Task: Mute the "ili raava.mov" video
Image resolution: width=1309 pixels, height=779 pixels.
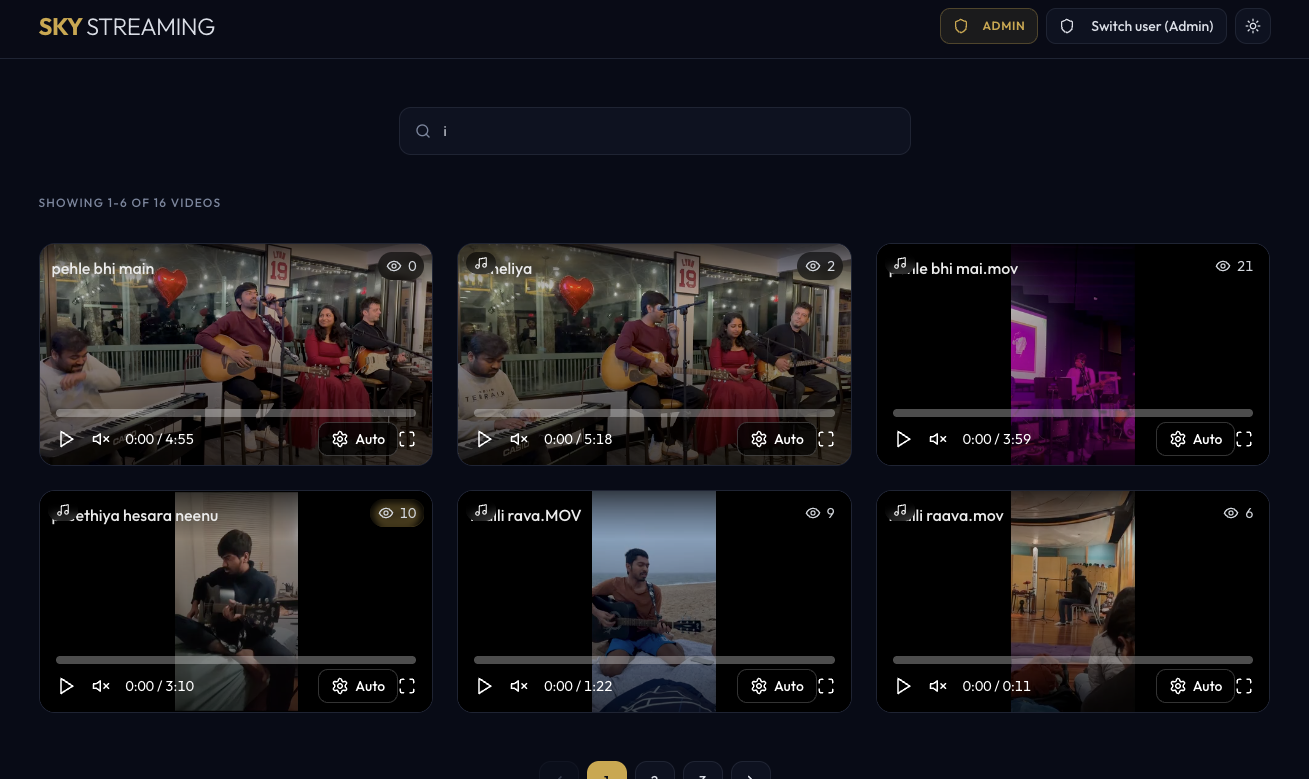Action: pyautogui.click(x=937, y=686)
